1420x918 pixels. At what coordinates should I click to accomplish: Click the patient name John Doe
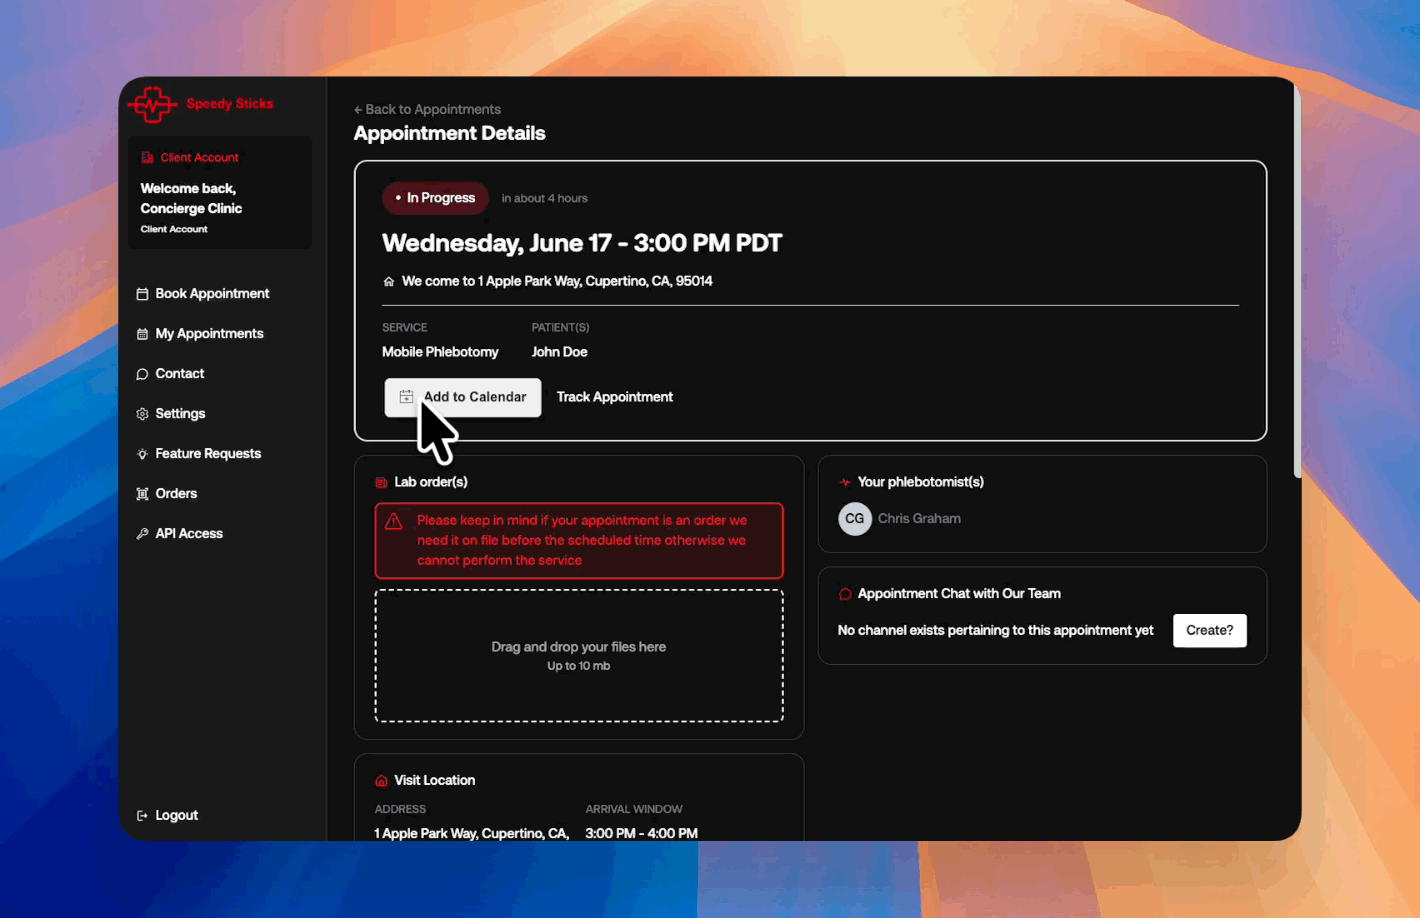(x=560, y=352)
